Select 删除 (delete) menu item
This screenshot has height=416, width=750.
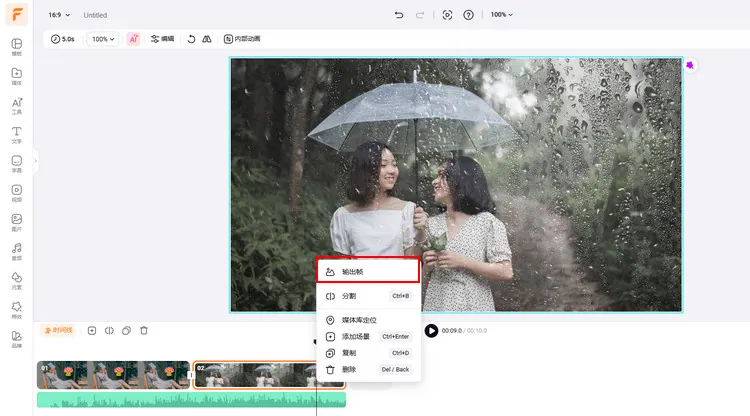pyautogui.click(x=368, y=369)
